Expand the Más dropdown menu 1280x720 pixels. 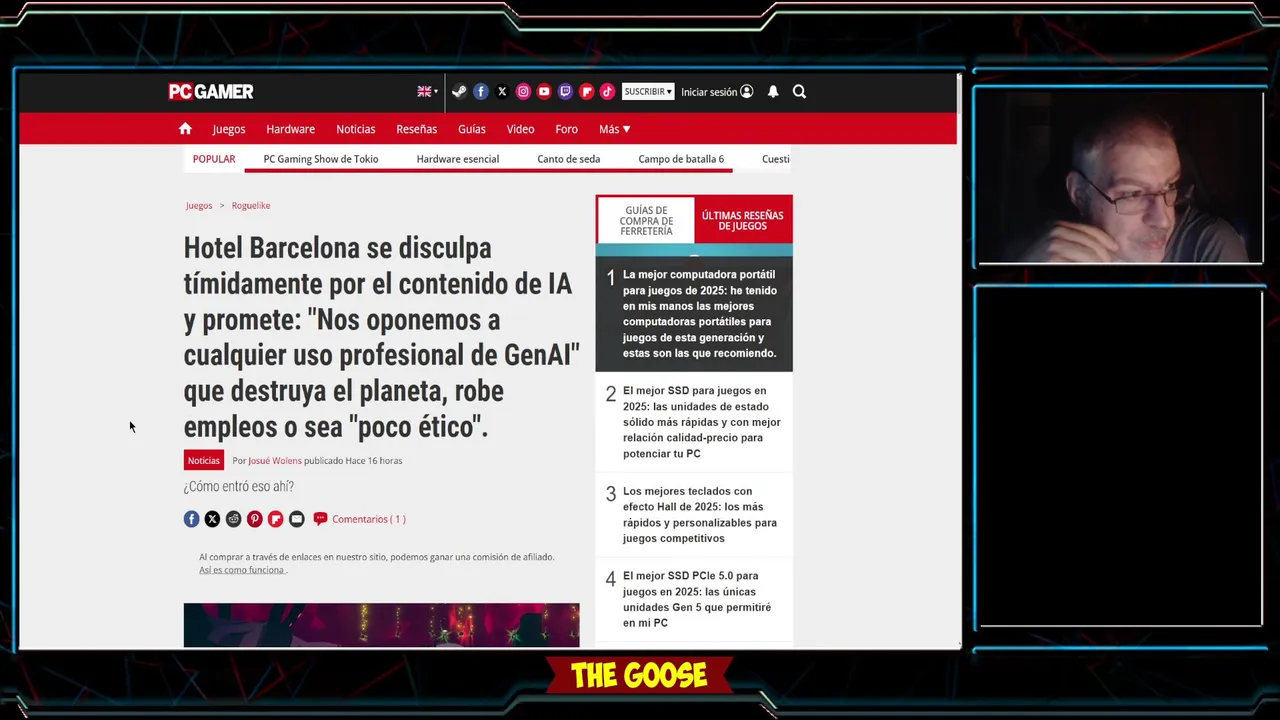614,129
